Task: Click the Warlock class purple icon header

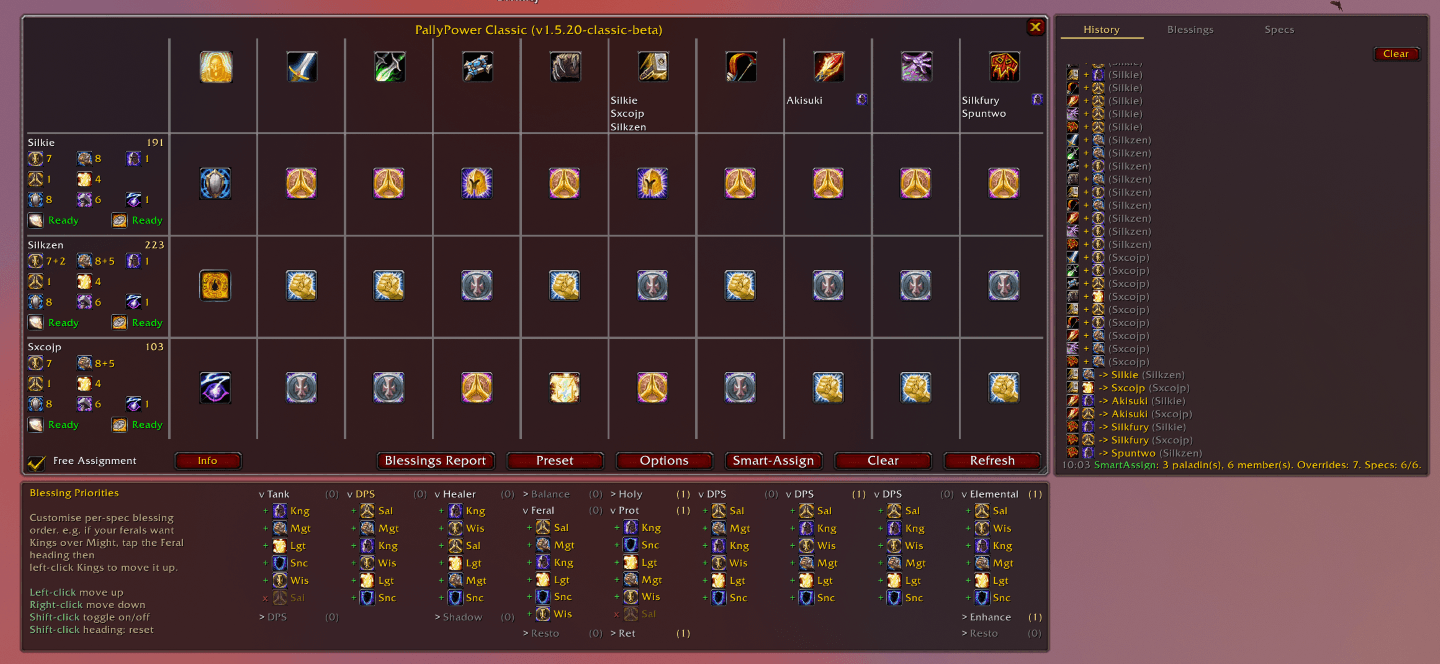Action: click(x=916, y=67)
